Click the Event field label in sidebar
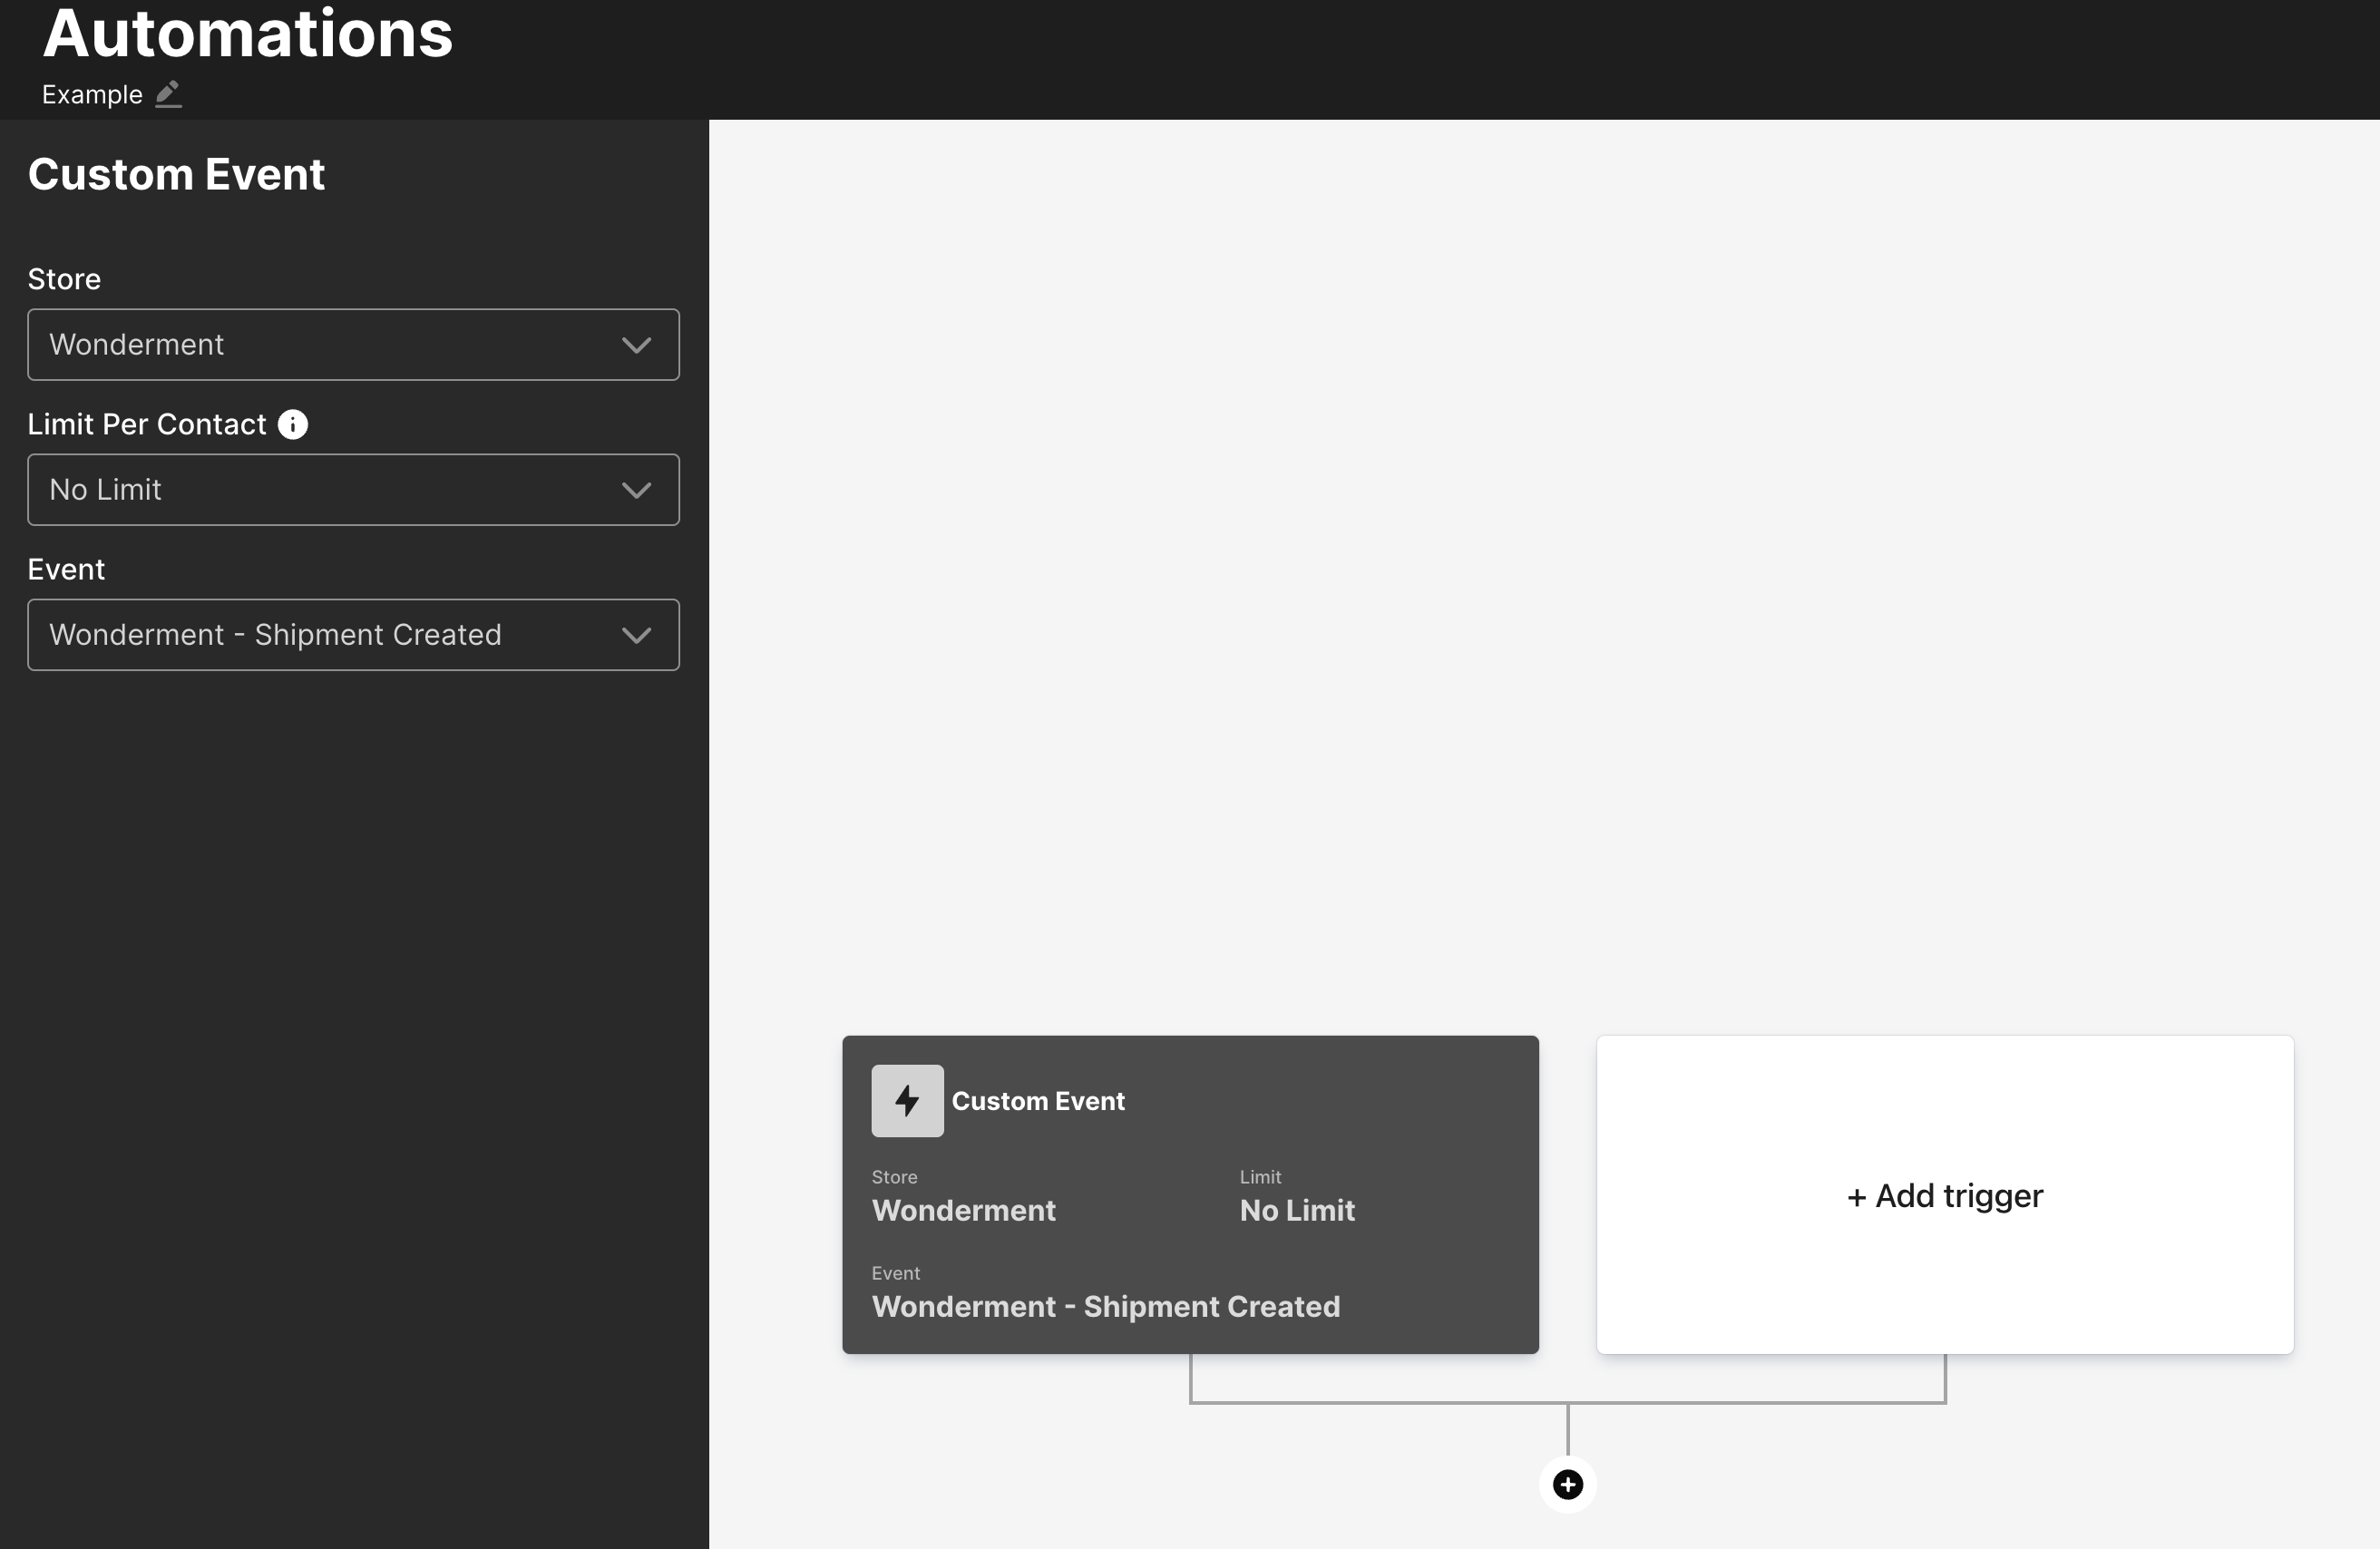2380x1549 pixels. [x=66, y=570]
